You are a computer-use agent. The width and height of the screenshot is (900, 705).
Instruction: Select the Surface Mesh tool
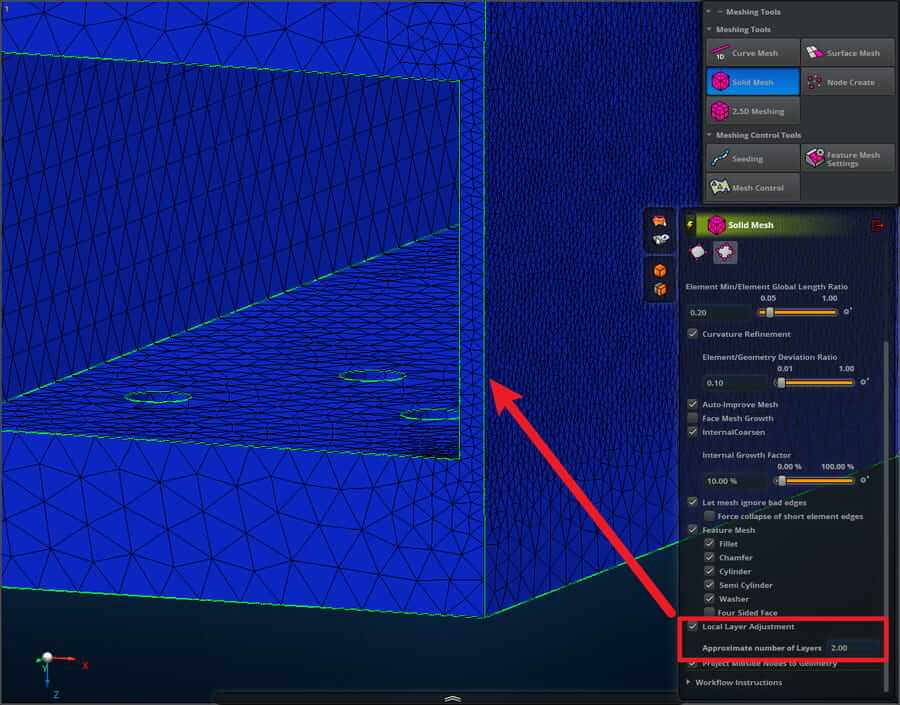point(848,53)
